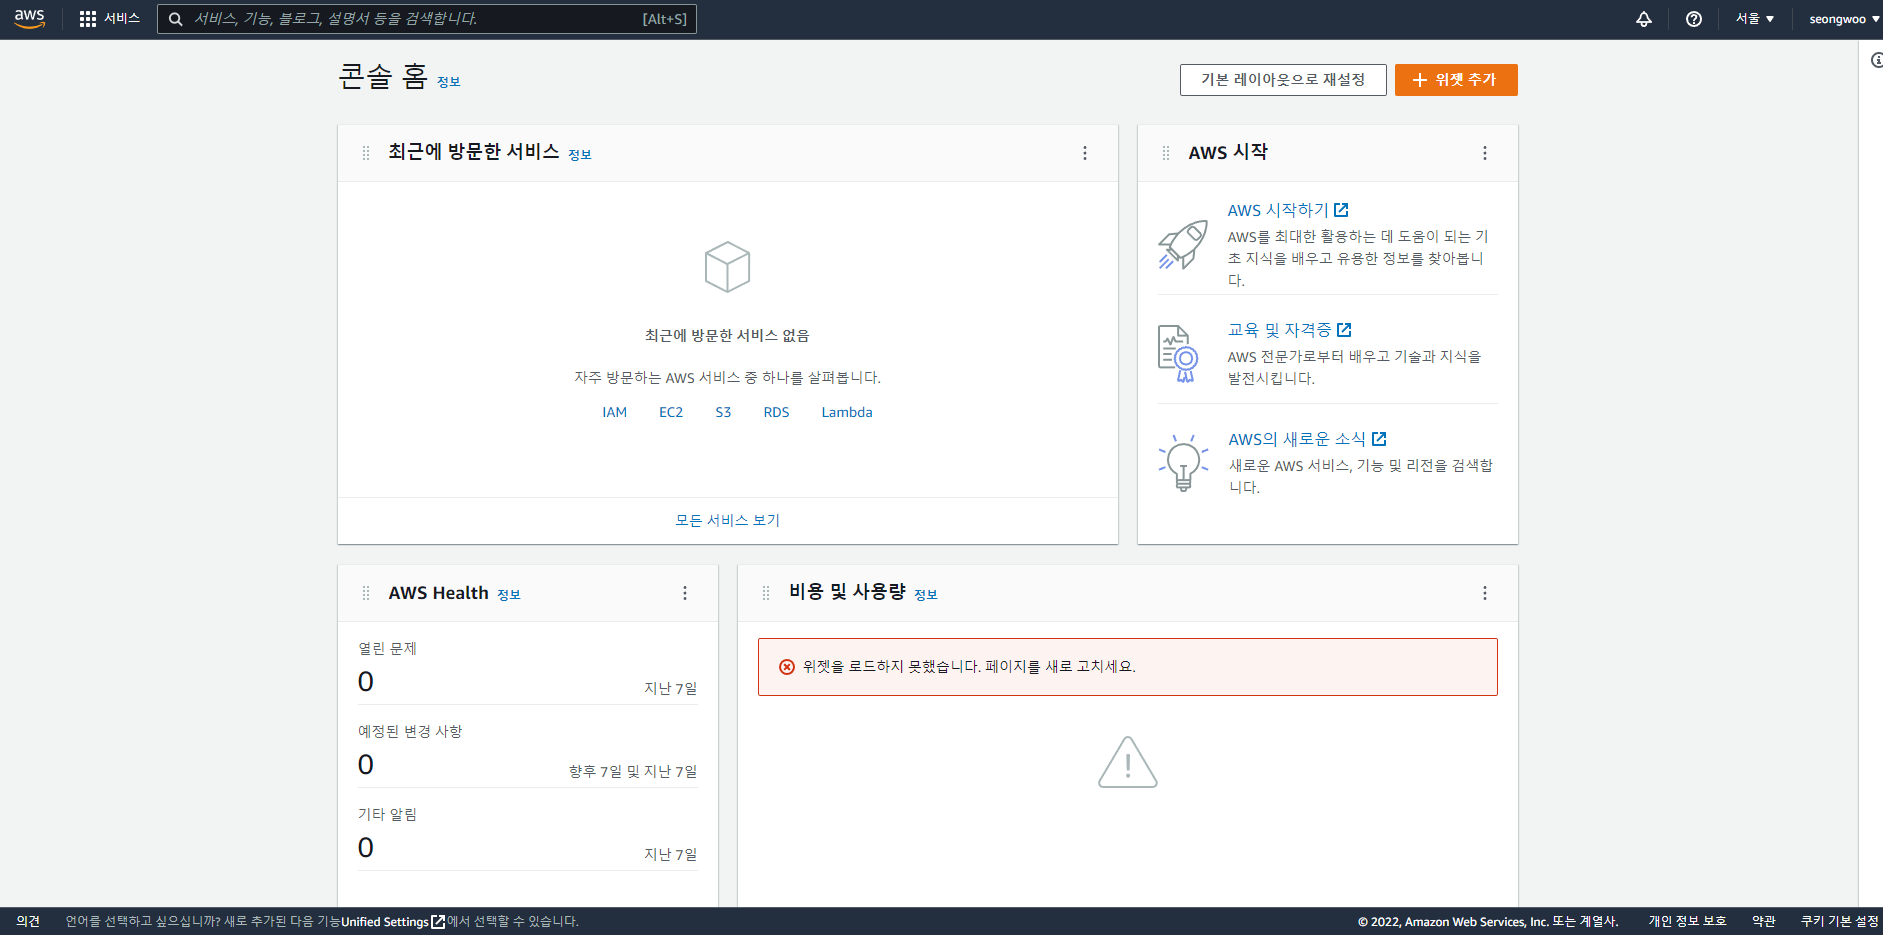The image size is (1883, 935).
Task: Open the info panel icon at right edge
Action: click(x=1876, y=60)
